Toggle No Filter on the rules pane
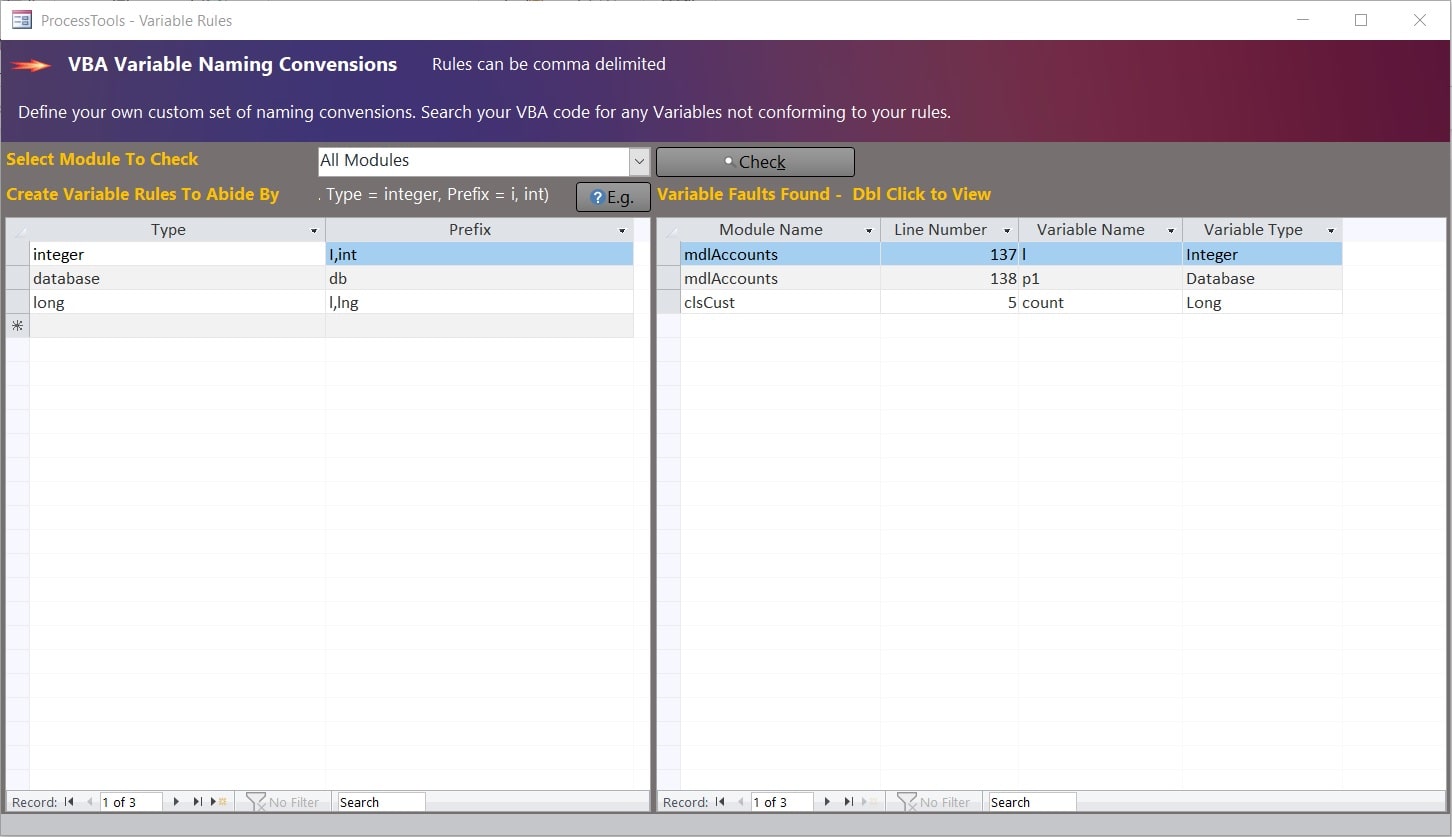 pos(283,801)
